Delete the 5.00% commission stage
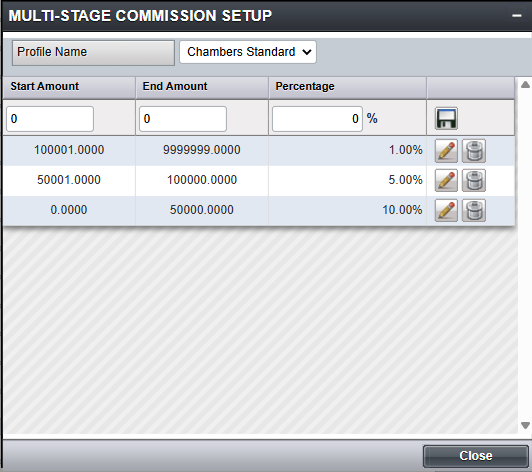 474,181
